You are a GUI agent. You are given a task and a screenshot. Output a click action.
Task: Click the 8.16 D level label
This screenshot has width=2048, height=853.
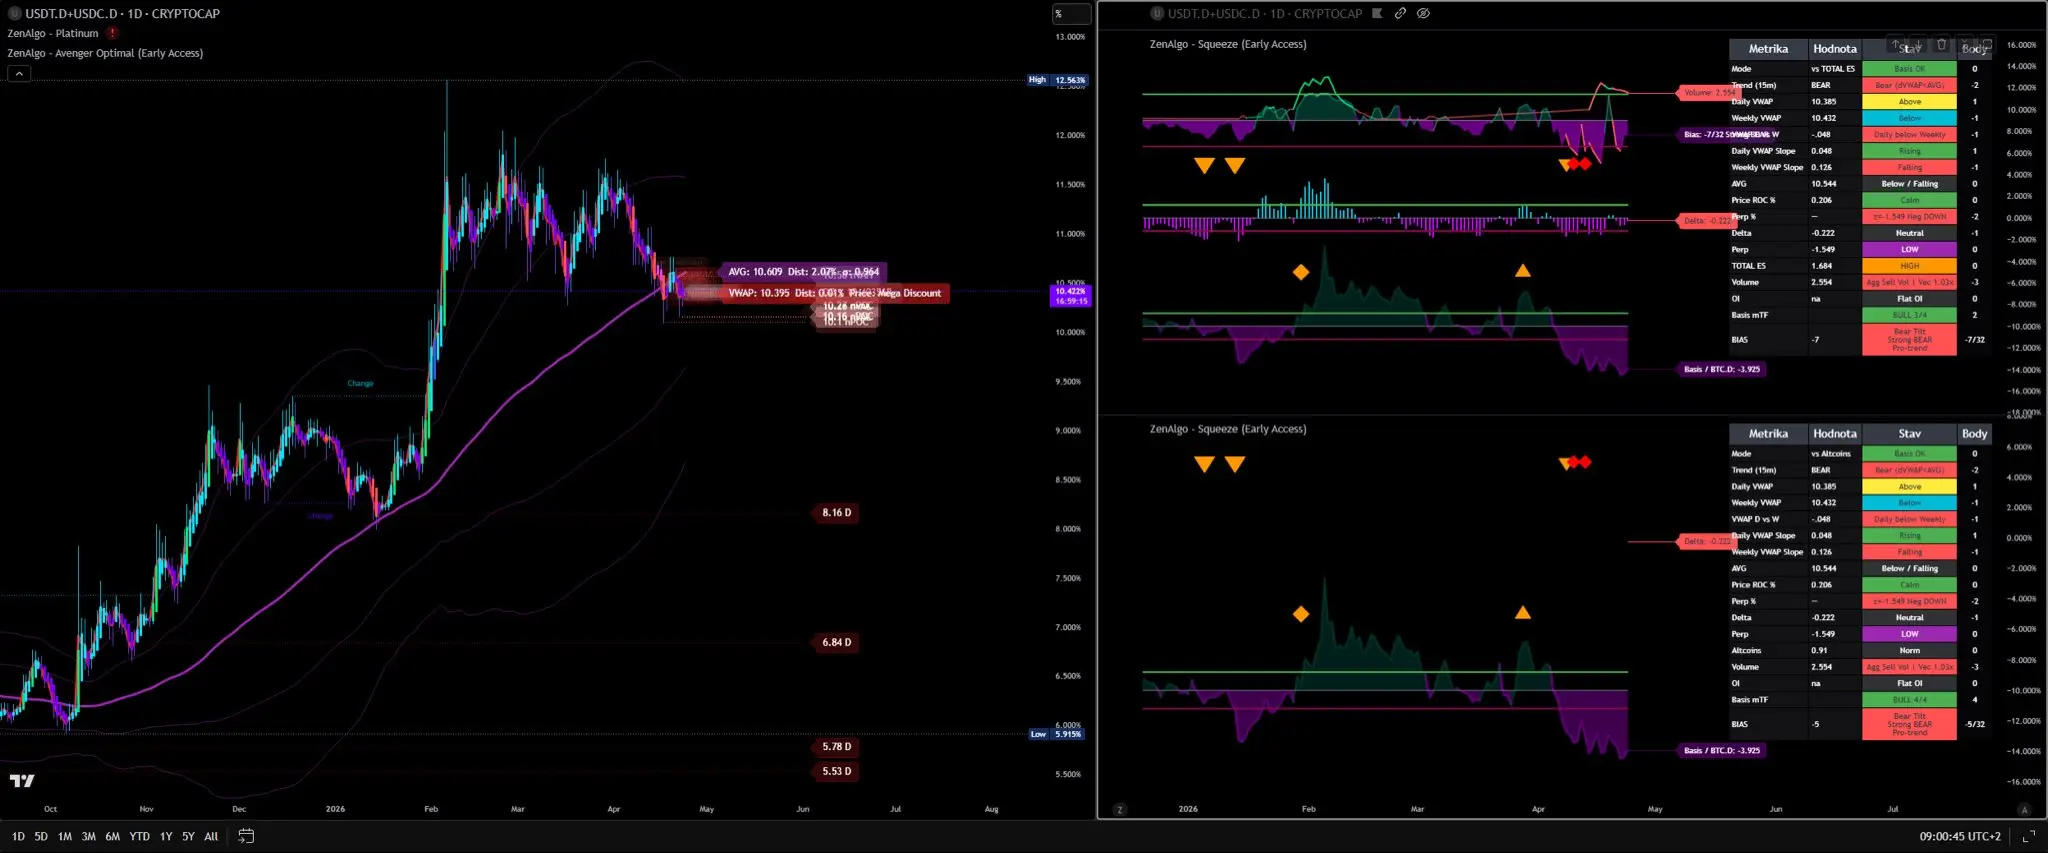837,513
